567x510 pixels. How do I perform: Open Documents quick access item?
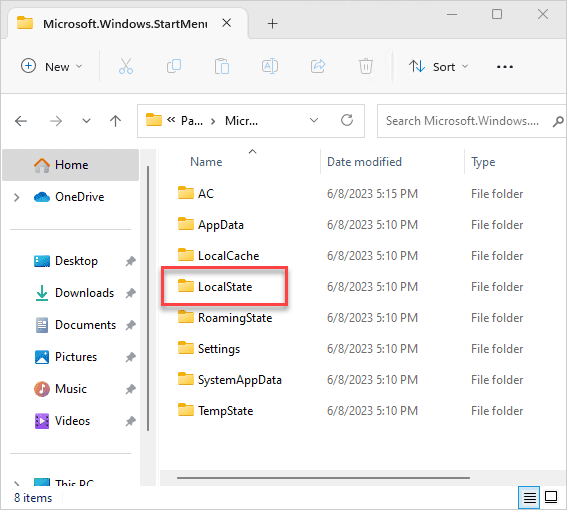click(85, 325)
